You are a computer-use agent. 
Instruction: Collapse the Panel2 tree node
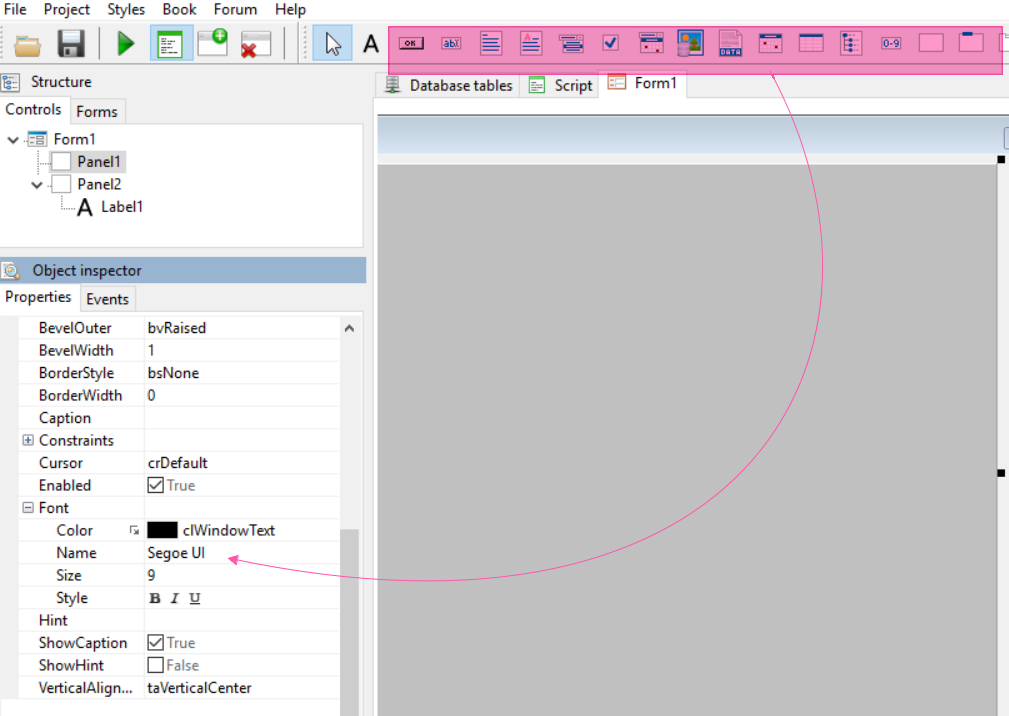coord(37,185)
